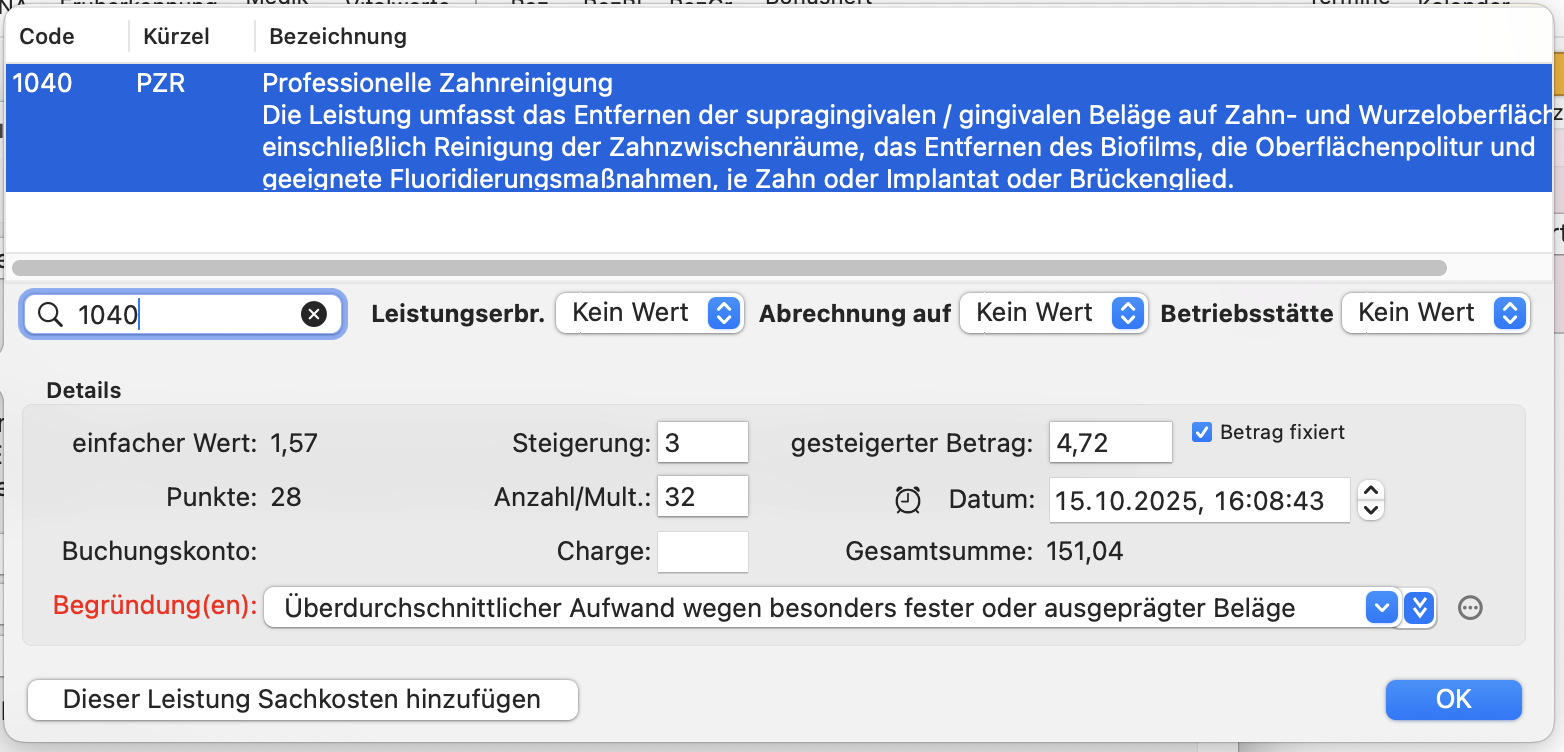Screen dimensions: 1564x752
Task: Click the horizontal scrollbar under results list
Action: coord(728,268)
